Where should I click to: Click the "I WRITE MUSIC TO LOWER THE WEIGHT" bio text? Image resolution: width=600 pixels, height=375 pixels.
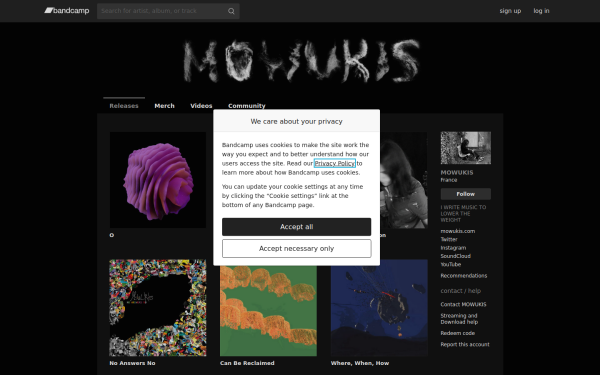pyautogui.click(x=463, y=214)
